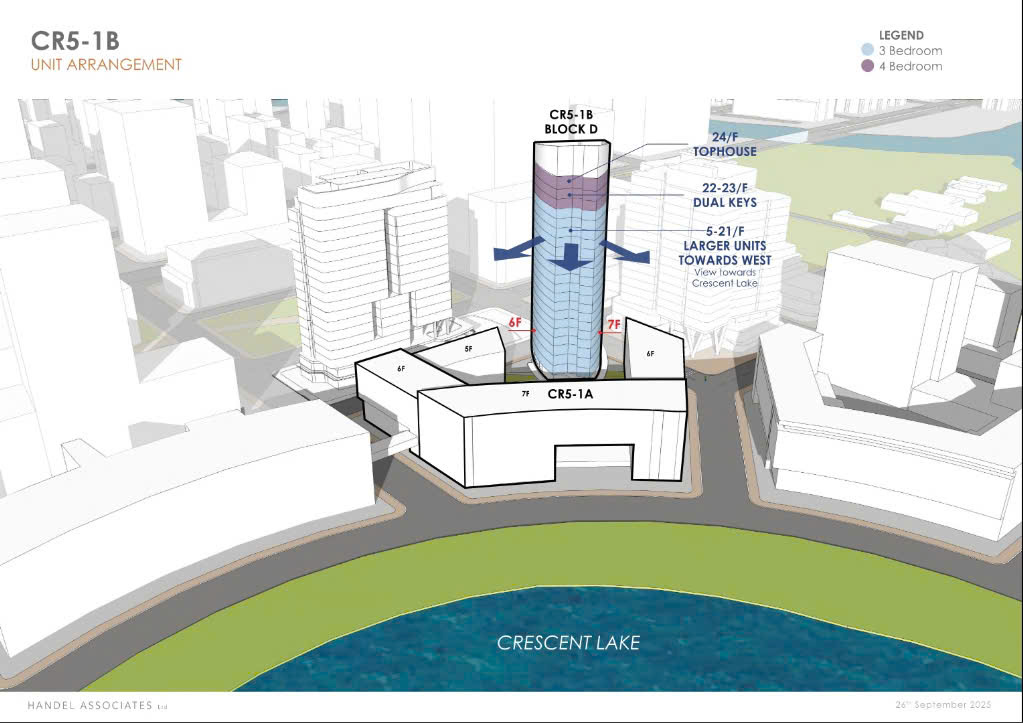Screen dimensions: 1023x723
Task: Click the purple upper floors of Block D tower
Action: click(569, 183)
